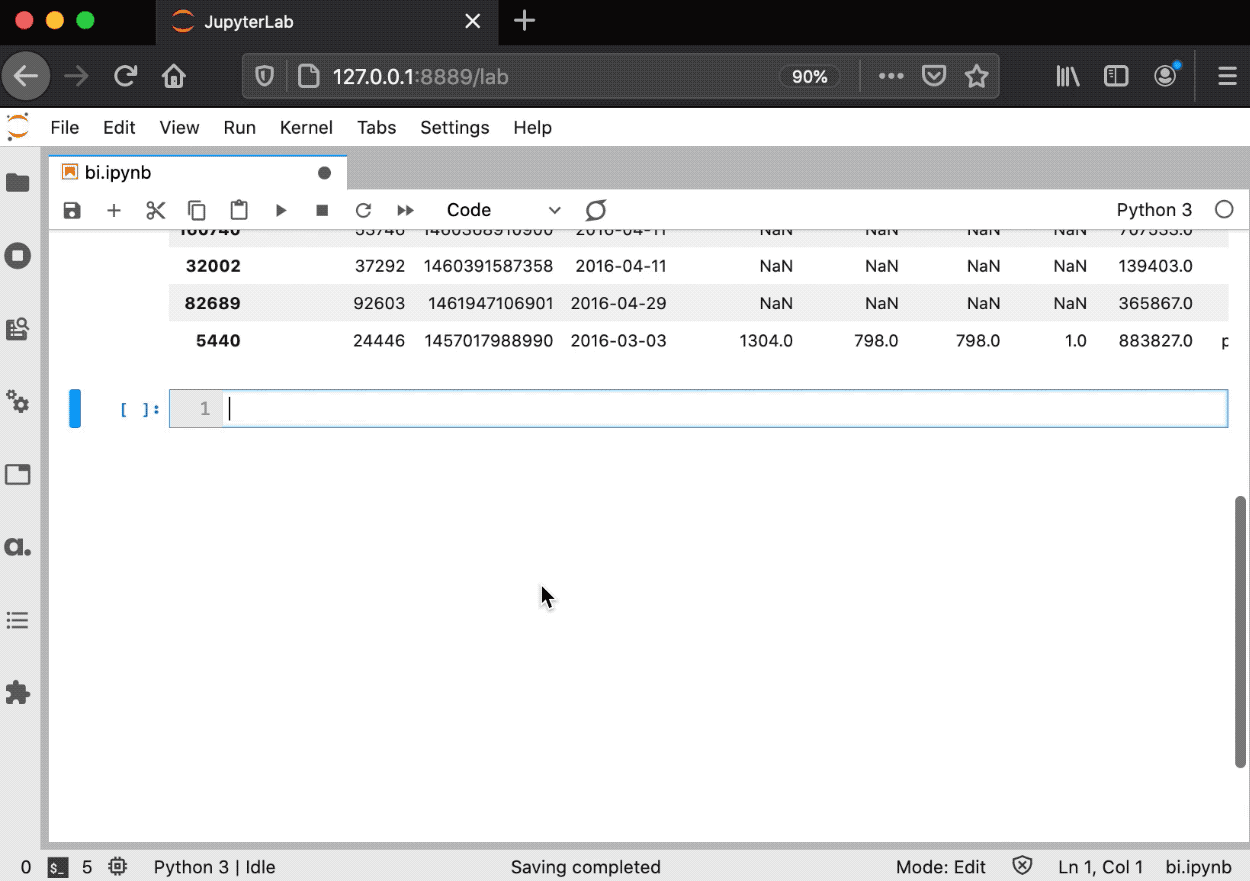
Task: Select the bi.ipynb notebook tab
Action: click(x=197, y=172)
